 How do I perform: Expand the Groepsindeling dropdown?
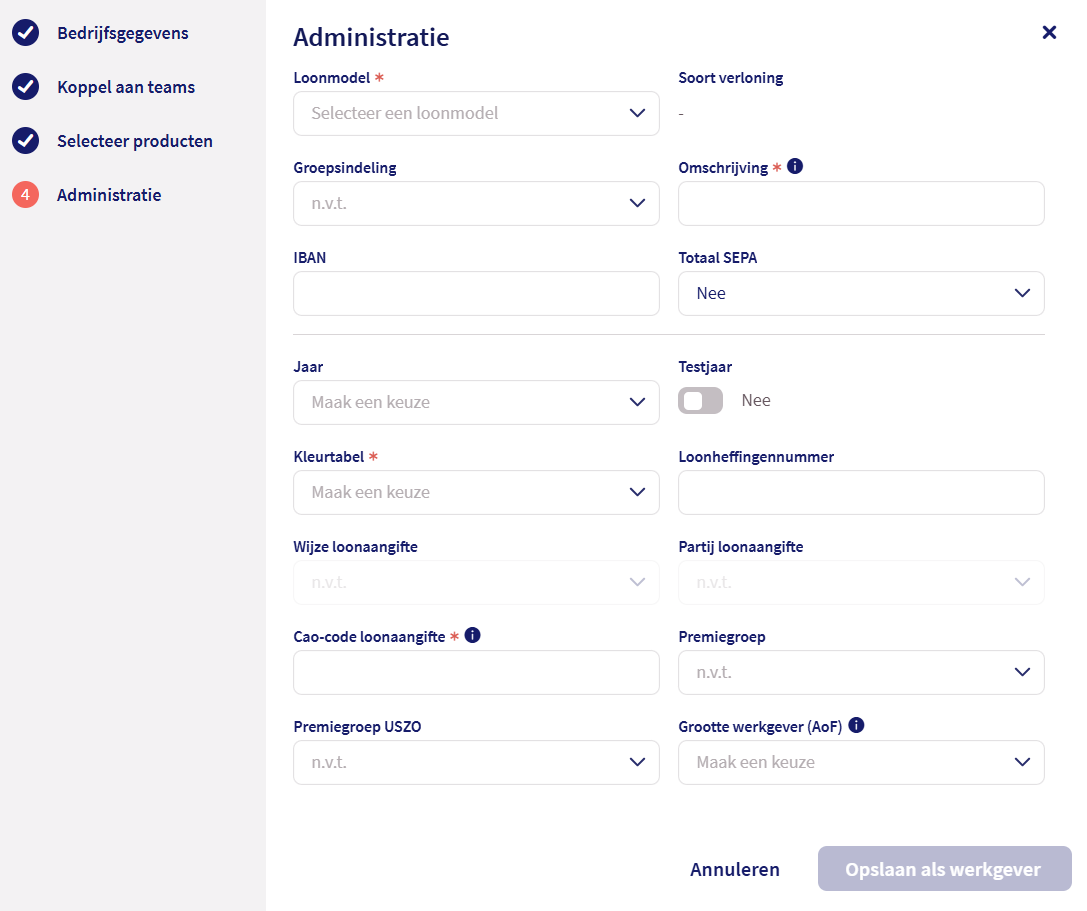[476, 203]
